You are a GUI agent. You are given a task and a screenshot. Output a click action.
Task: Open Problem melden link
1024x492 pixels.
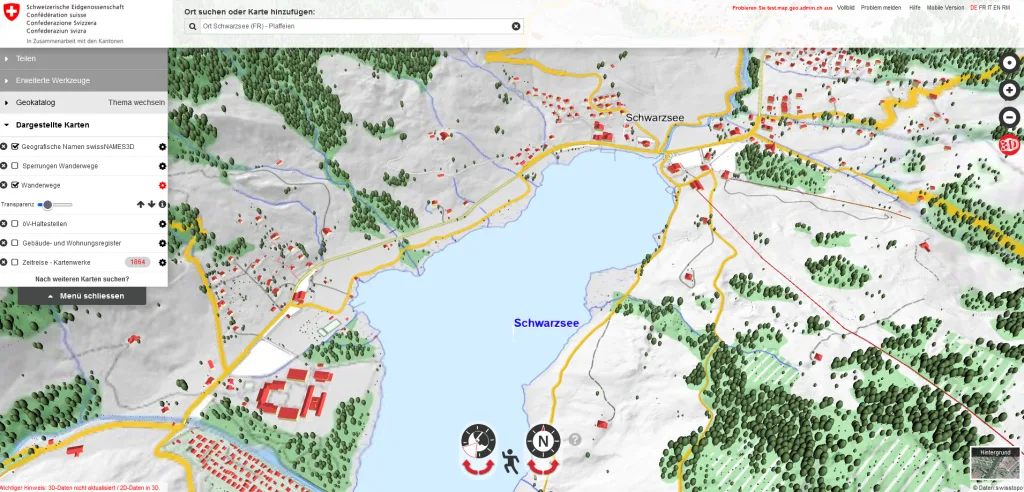(x=880, y=8)
